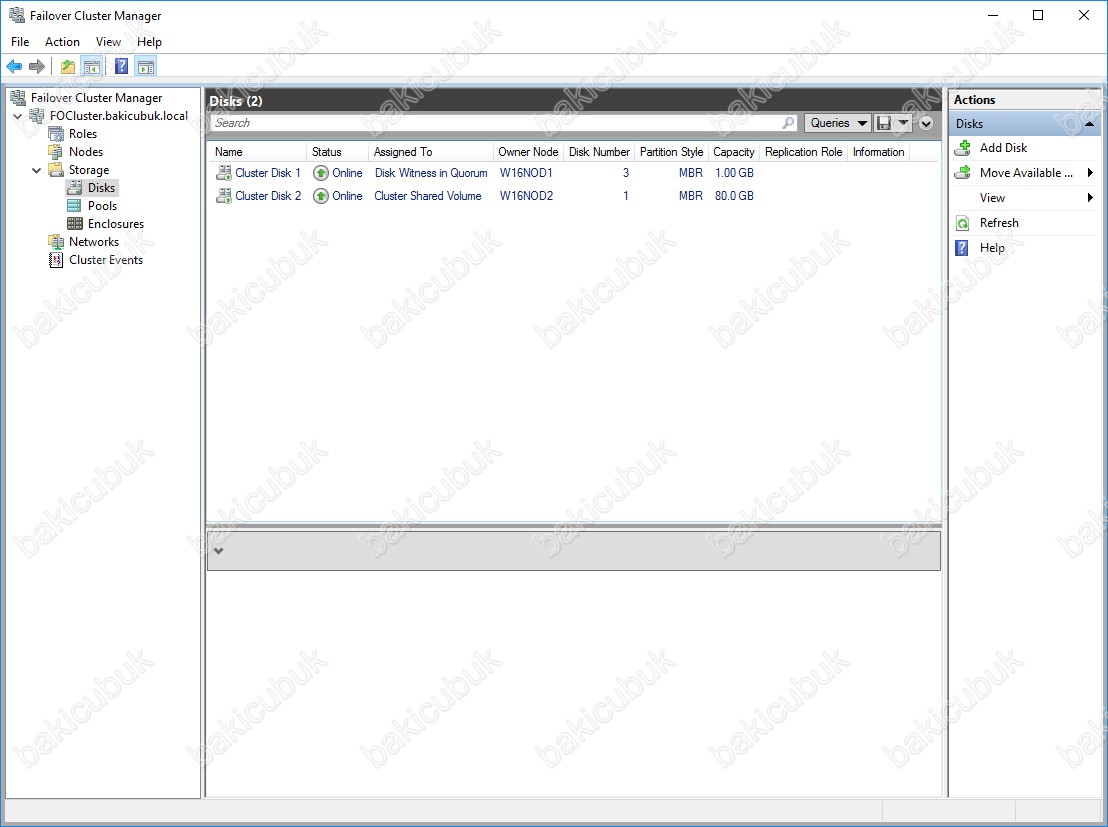Click the Refresh icon in Actions pane

coord(962,223)
